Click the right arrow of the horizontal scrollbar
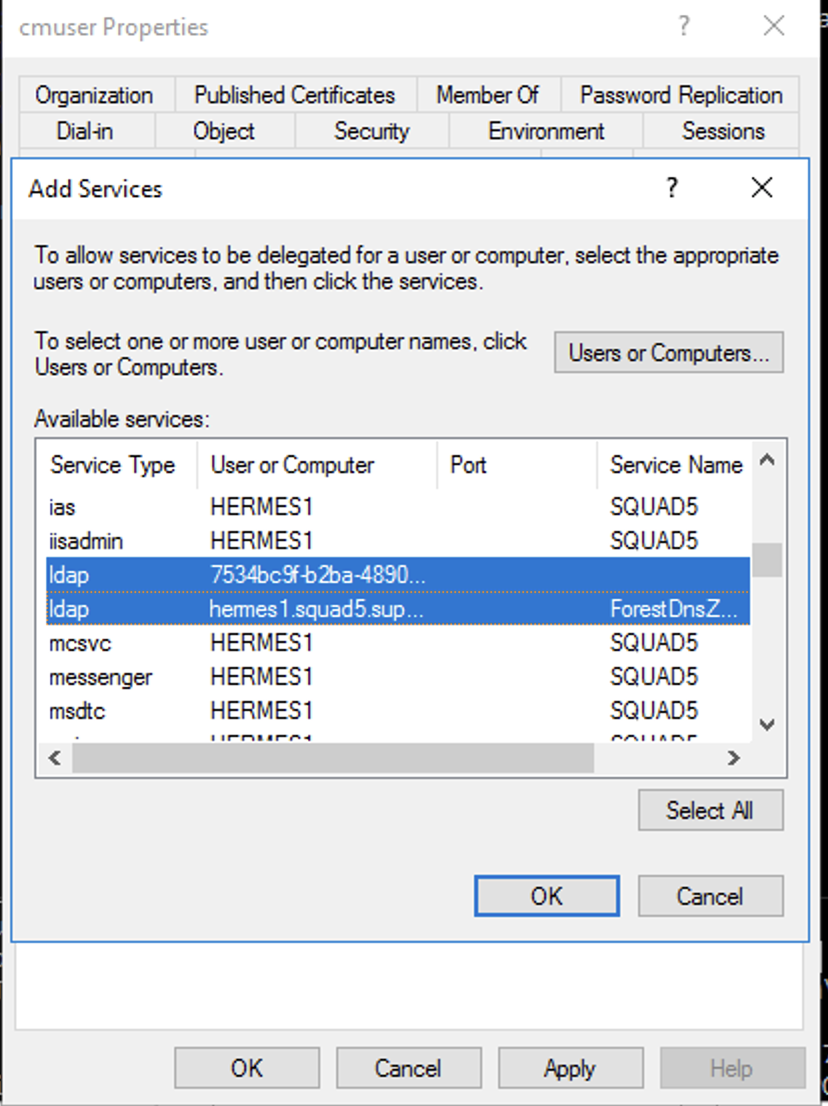This screenshot has height=1106, width=828. click(x=733, y=758)
